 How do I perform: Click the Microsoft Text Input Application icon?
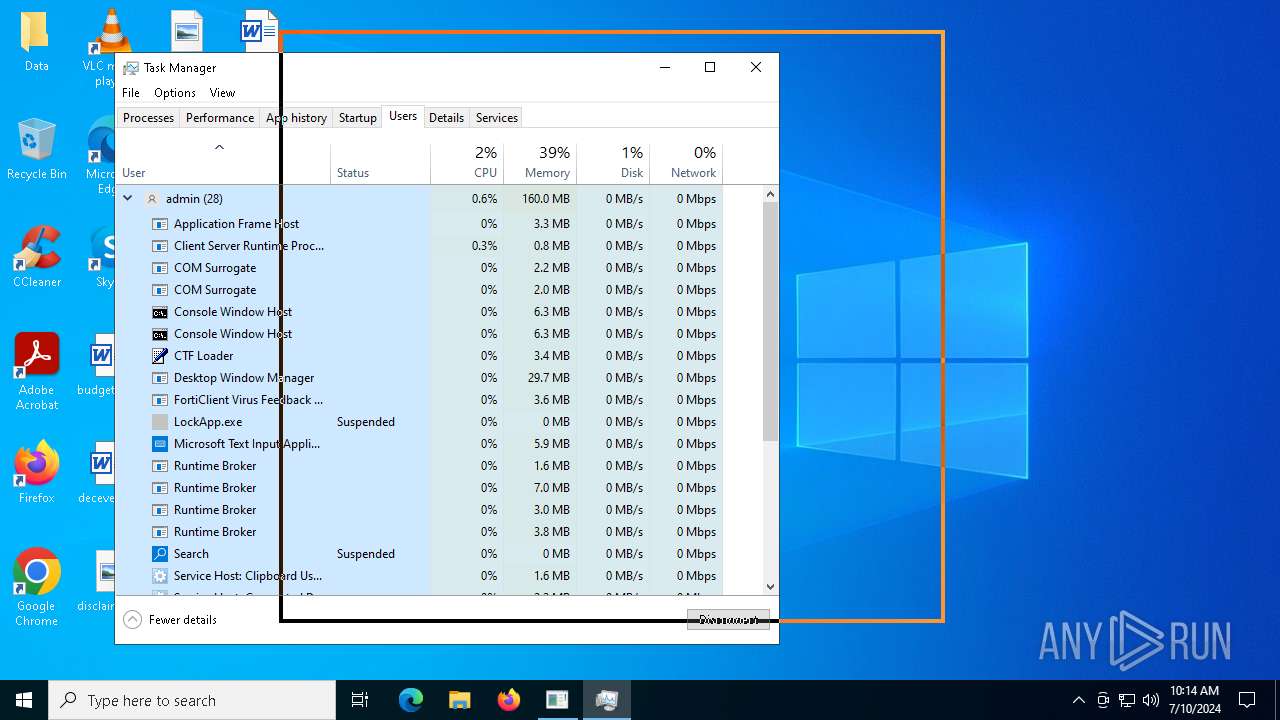160,444
